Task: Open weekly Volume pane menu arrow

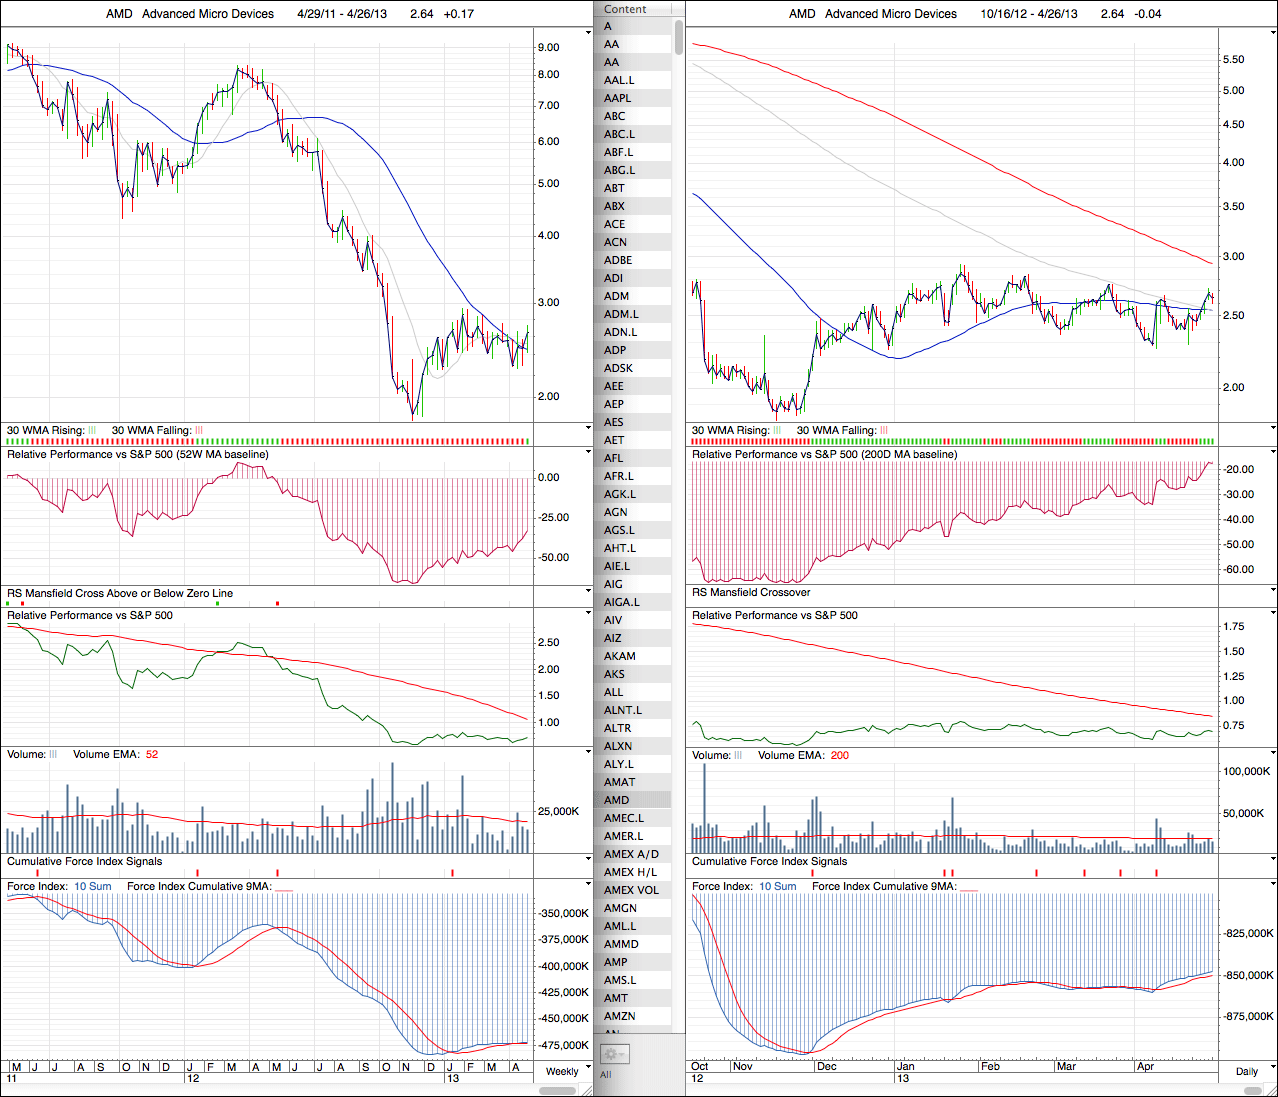Action: [x=588, y=753]
